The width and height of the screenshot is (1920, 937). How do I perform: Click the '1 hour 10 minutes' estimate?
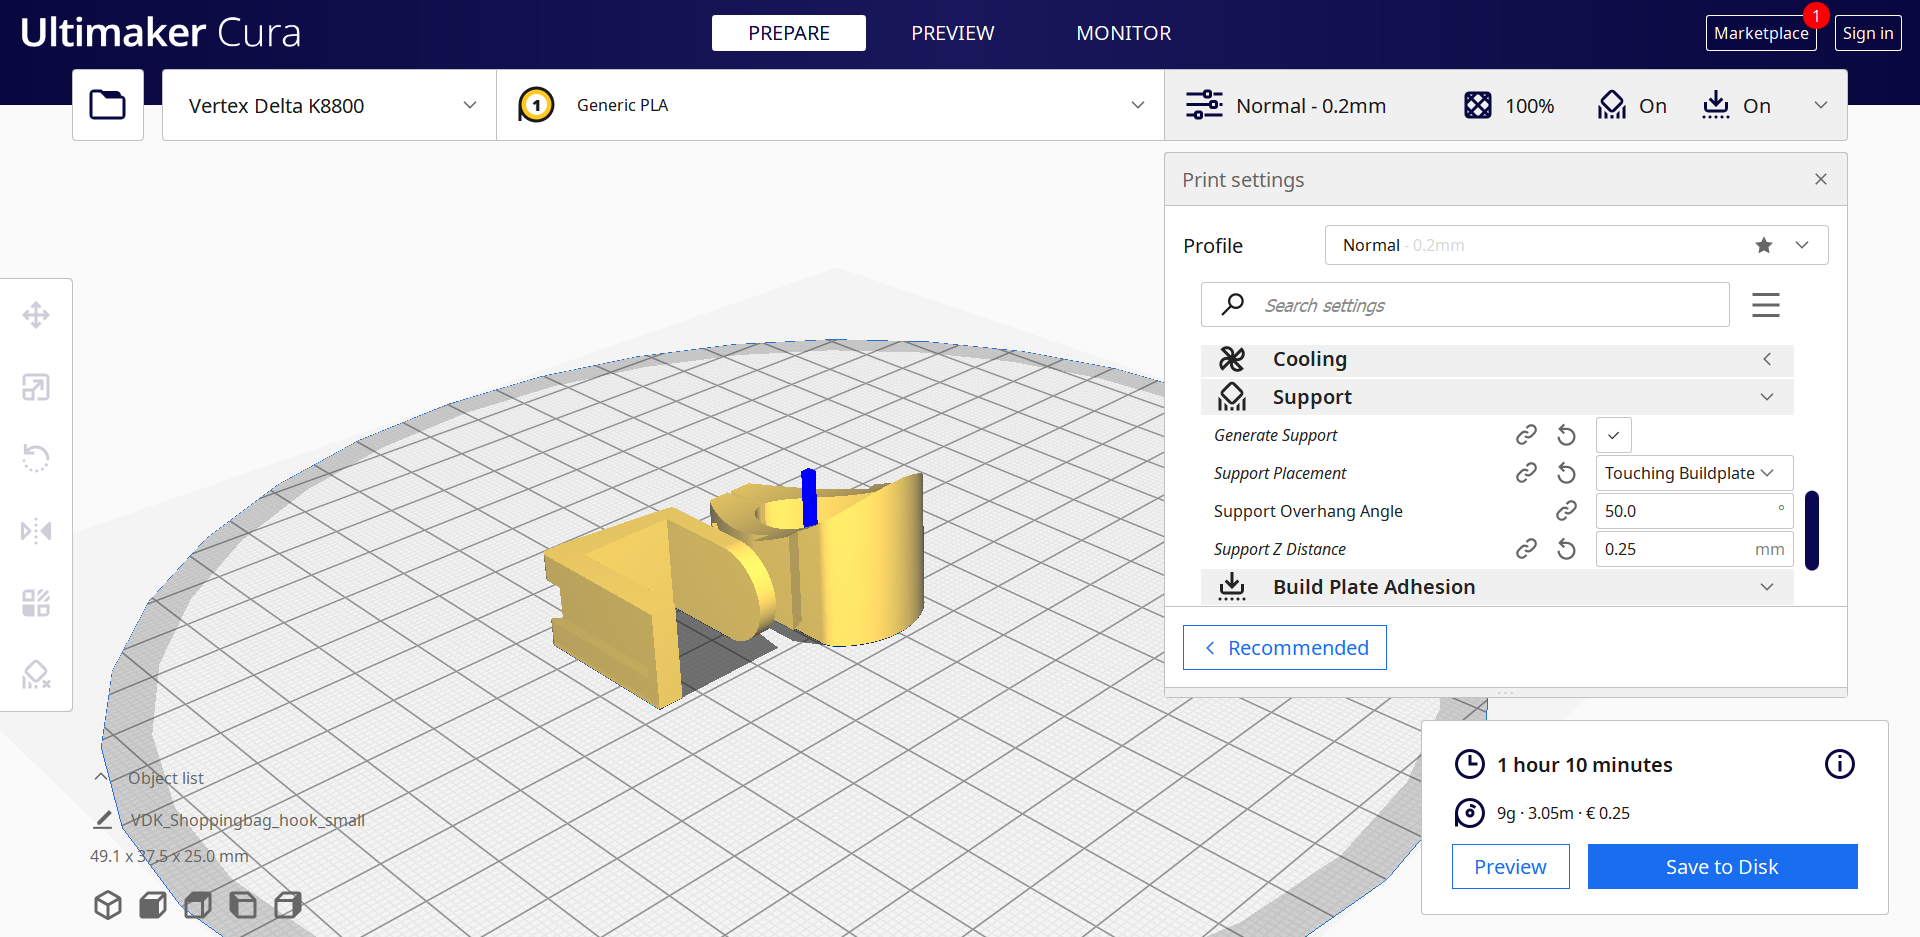(x=1584, y=765)
